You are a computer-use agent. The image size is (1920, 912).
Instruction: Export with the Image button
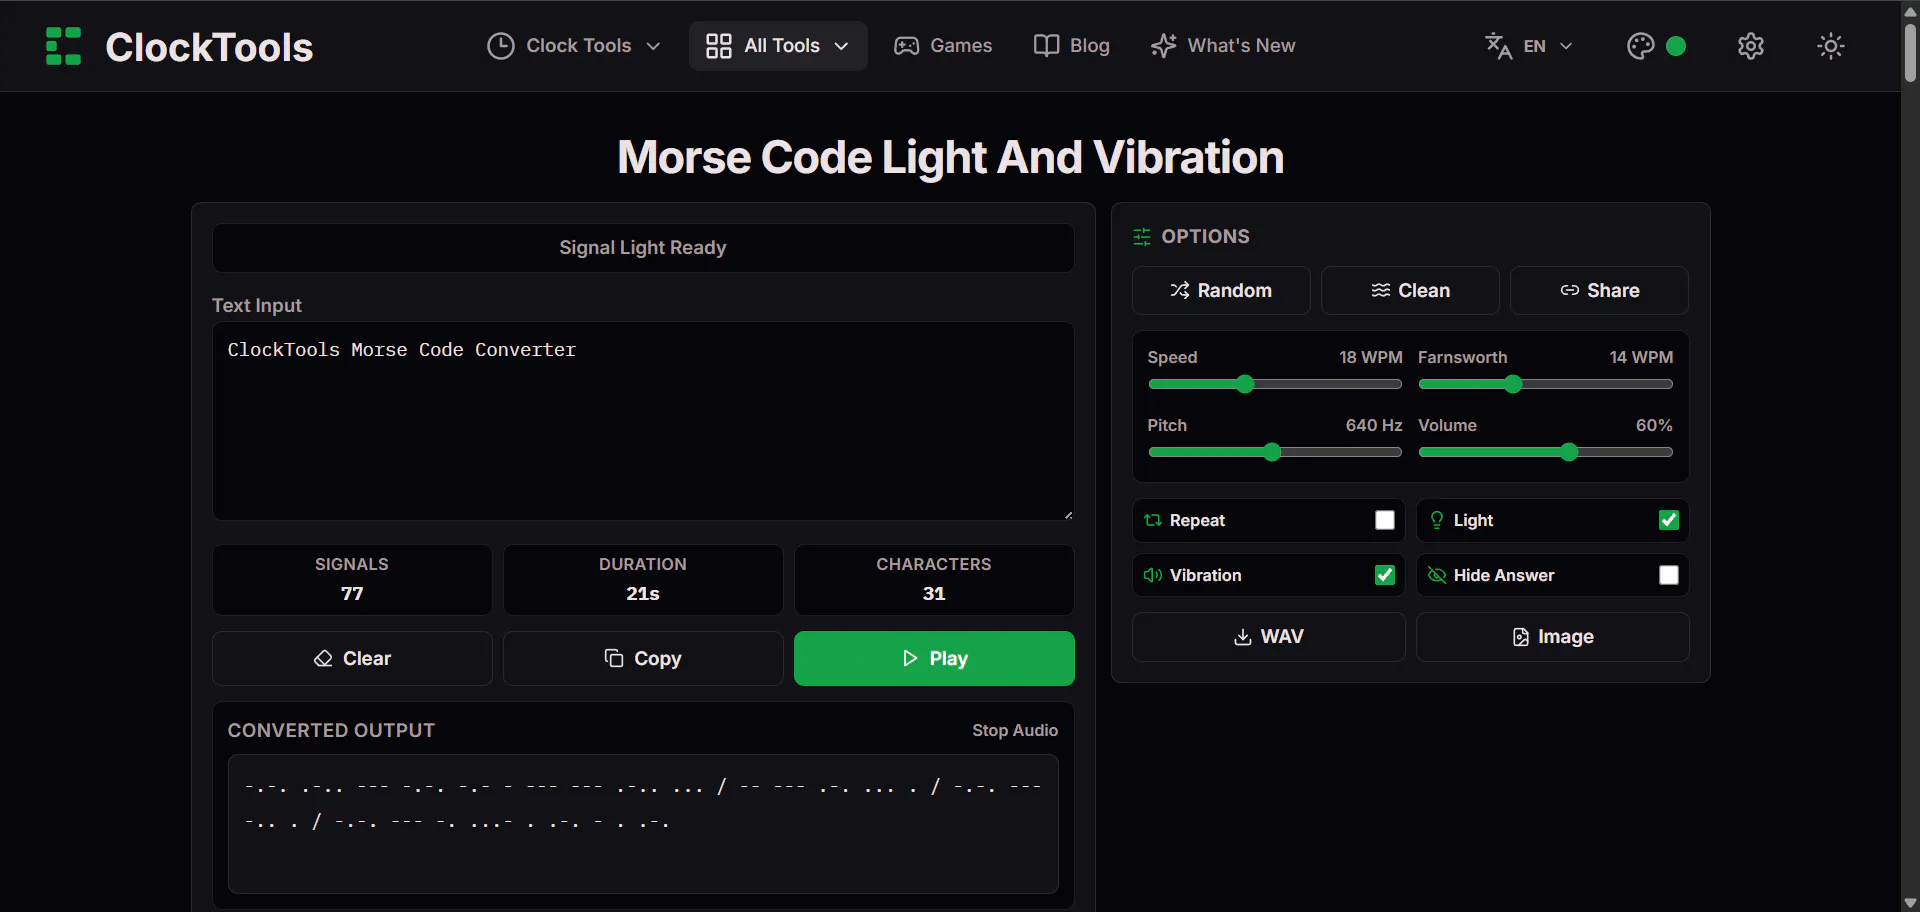coord(1553,637)
